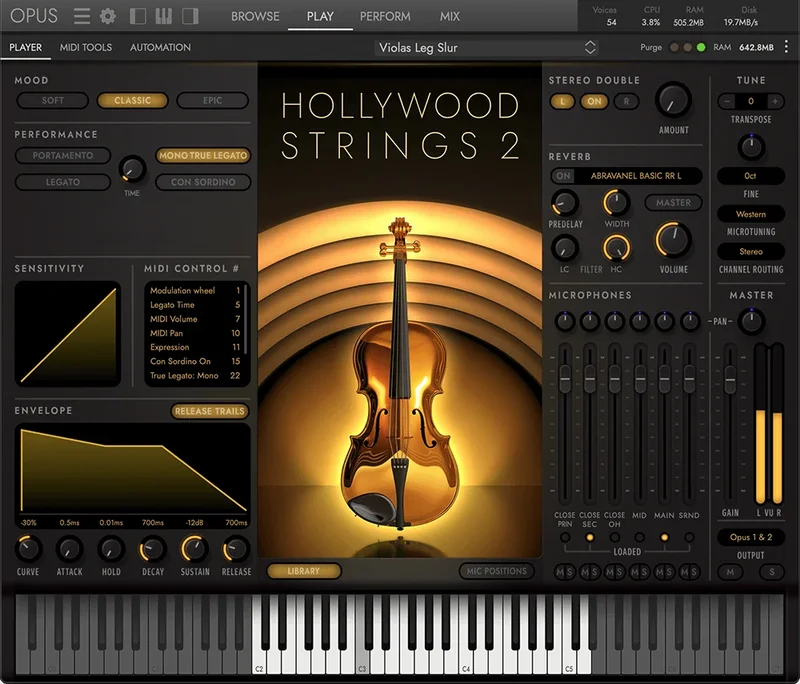Adjust the Reverb Width knob

(x=616, y=202)
